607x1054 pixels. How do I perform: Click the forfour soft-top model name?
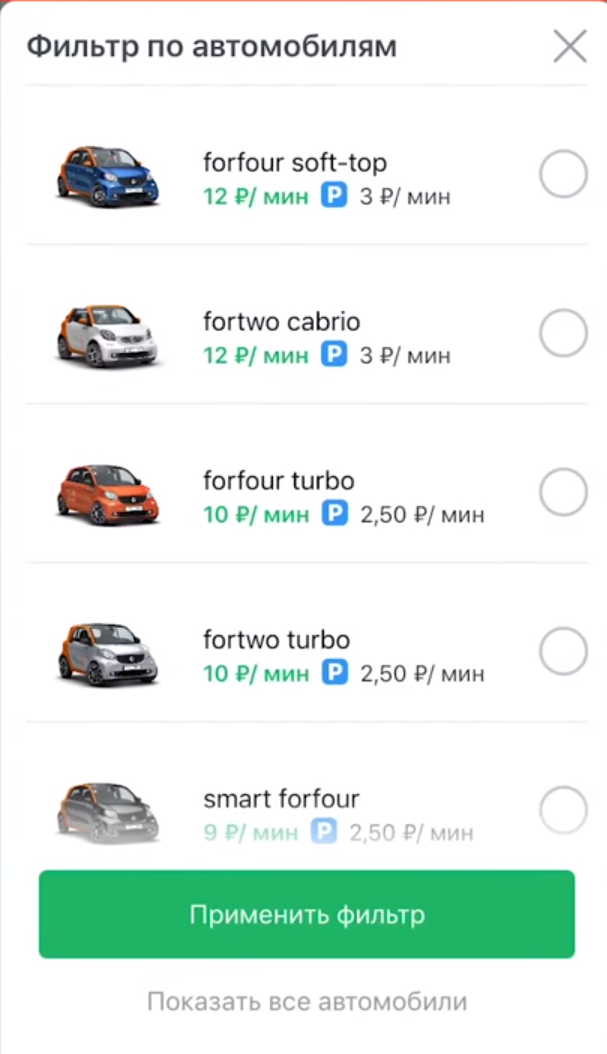click(x=294, y=163)
